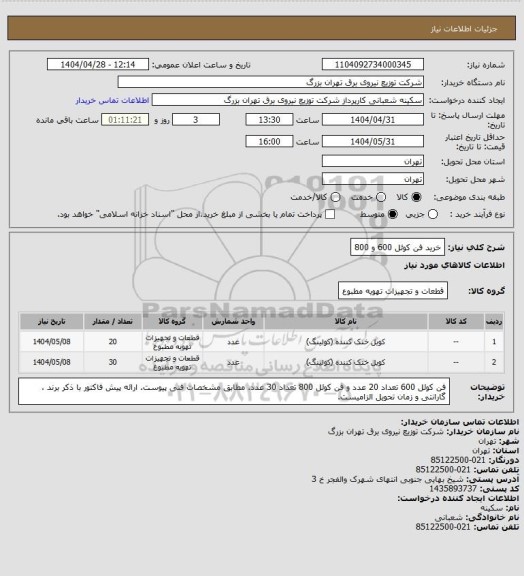Screen dimensions: 524x576
Task: Click the request creator name field
Action: click(288, 100)
